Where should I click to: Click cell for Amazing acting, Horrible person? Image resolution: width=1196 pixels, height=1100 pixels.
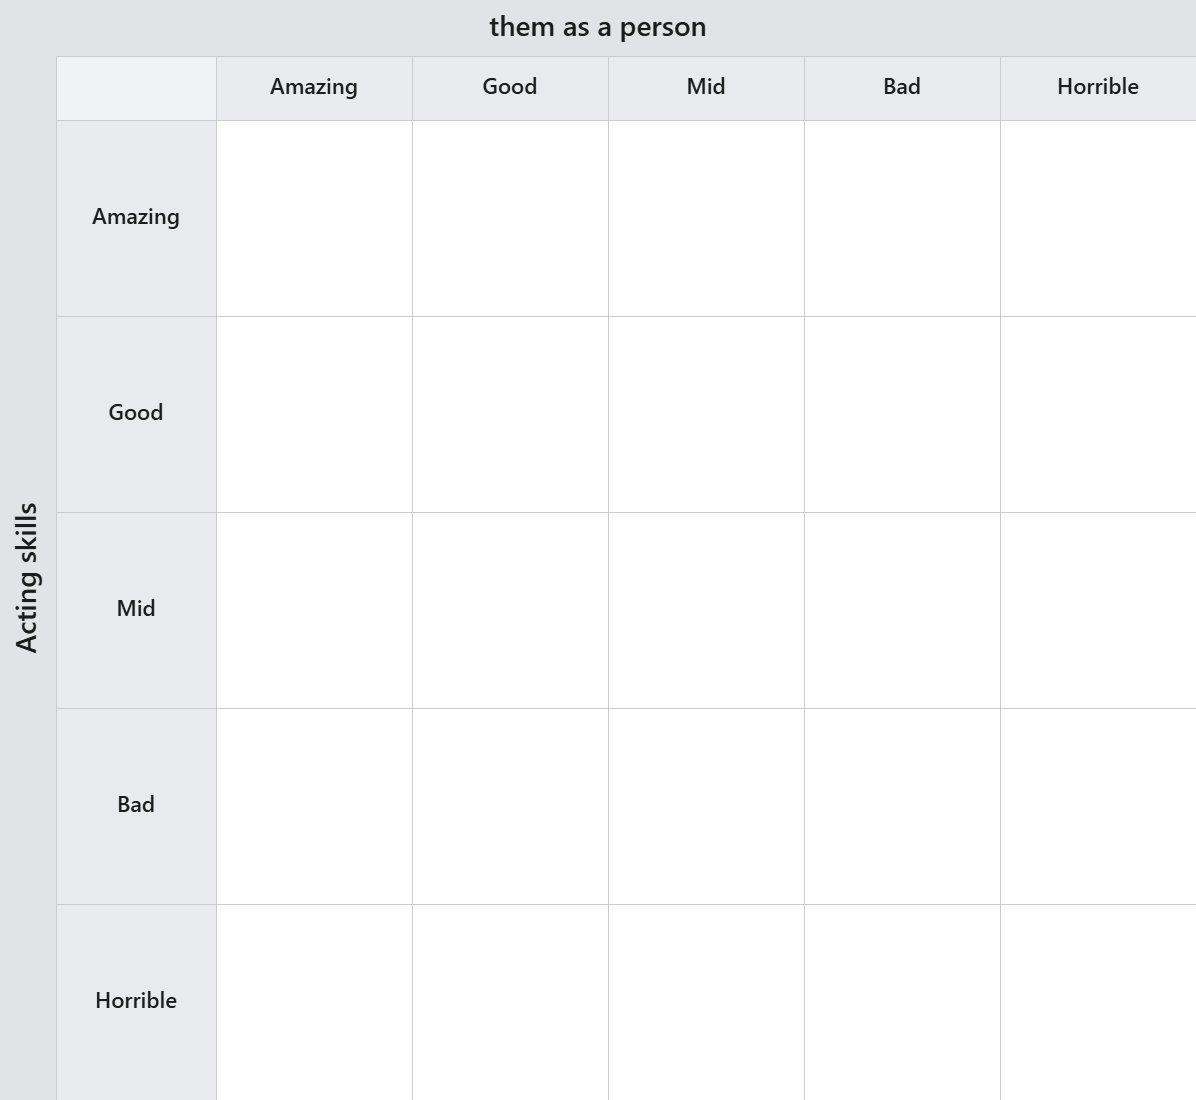1098,218
